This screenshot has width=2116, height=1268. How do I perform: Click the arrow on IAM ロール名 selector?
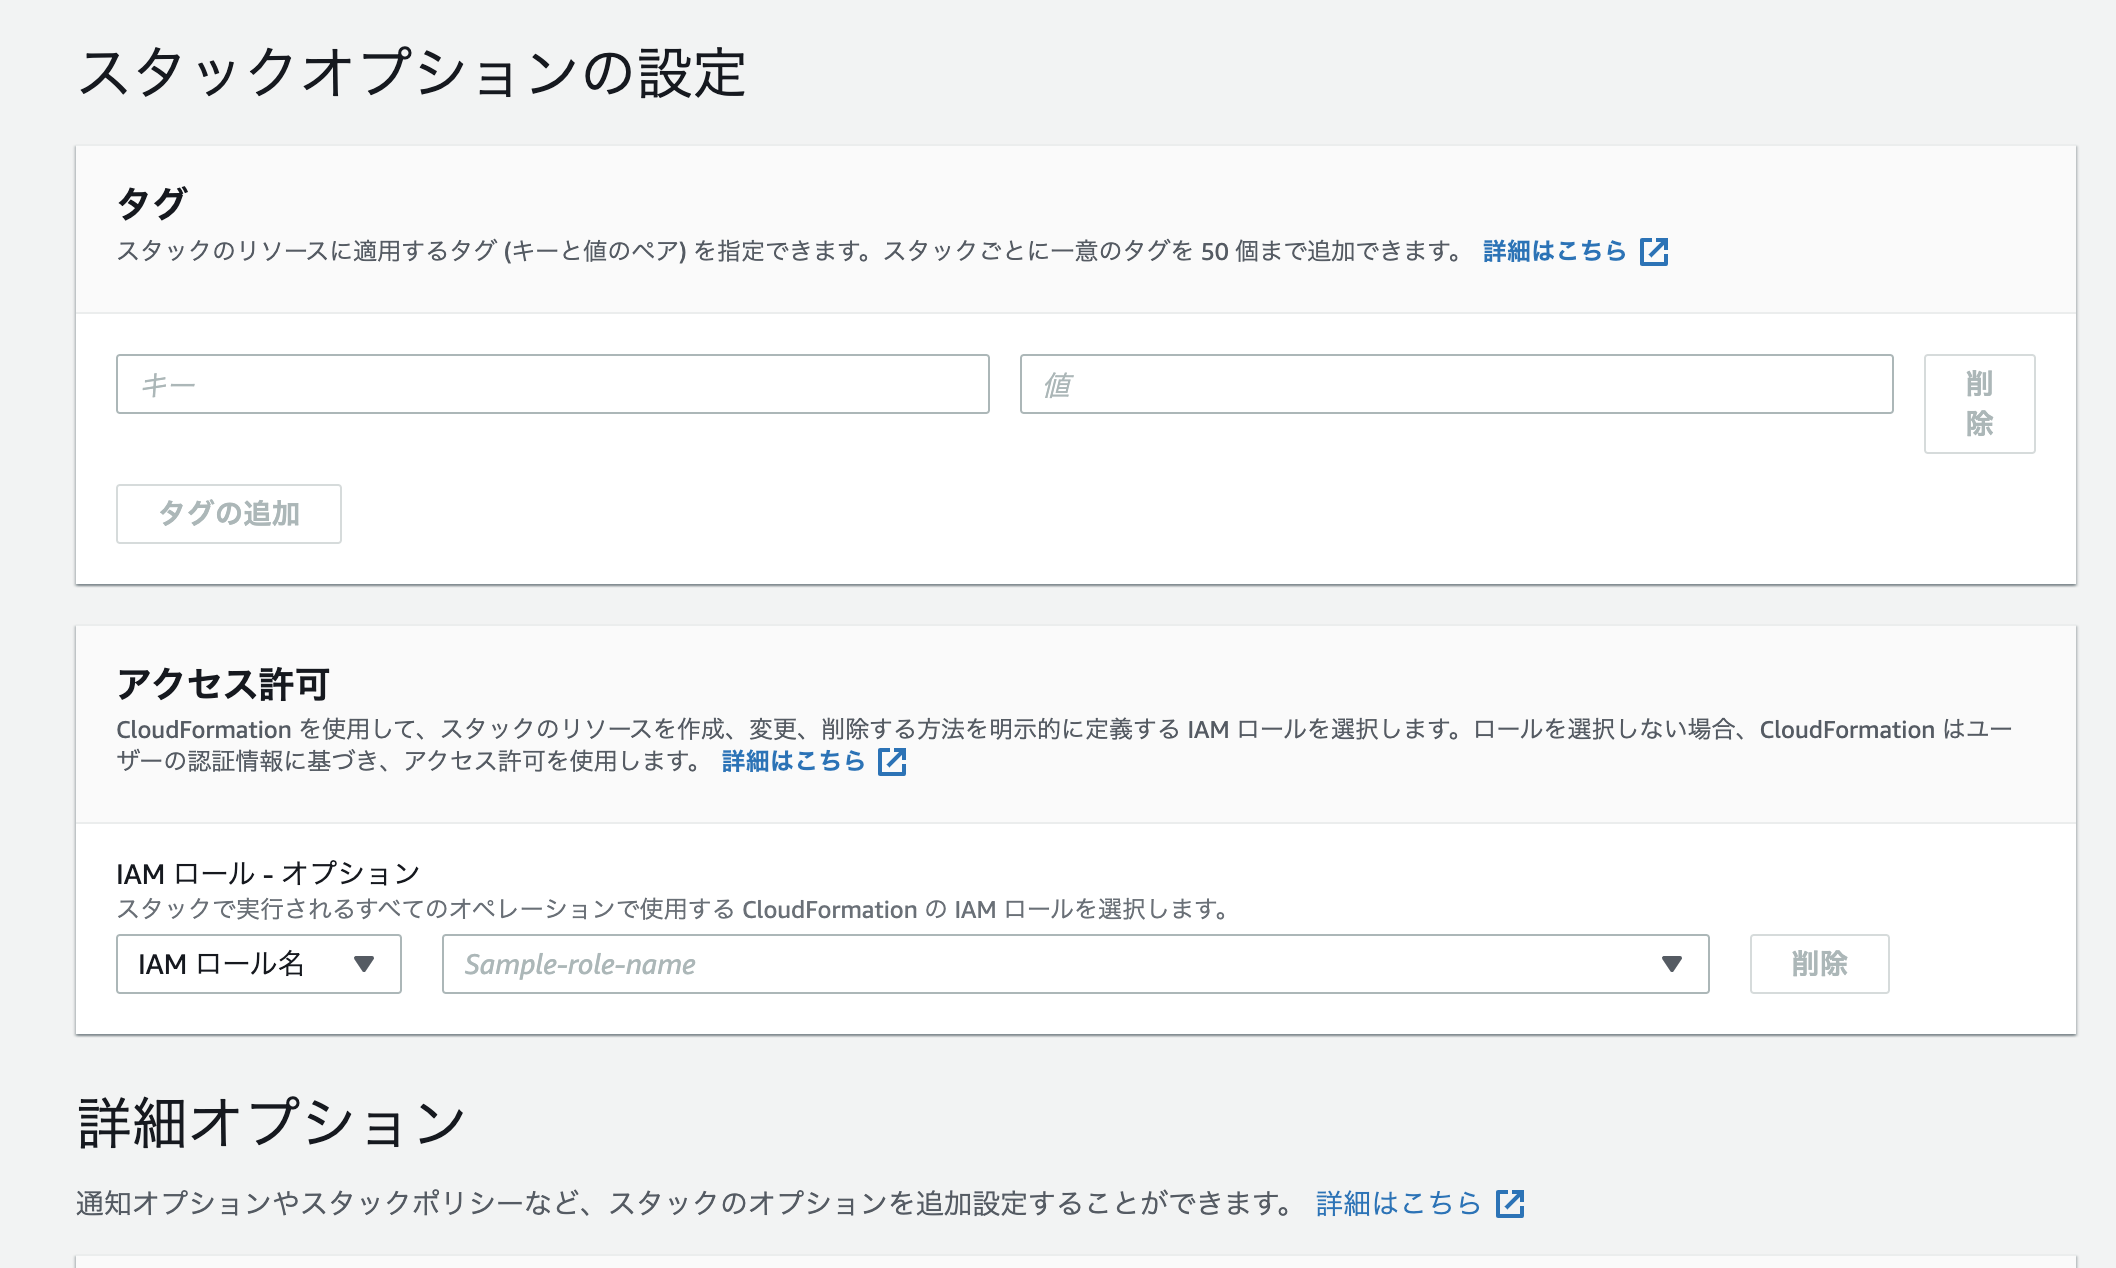(x=364, y=964)
